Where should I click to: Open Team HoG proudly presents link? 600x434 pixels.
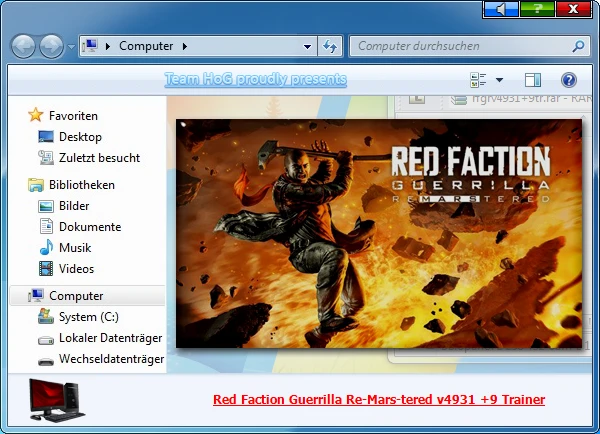click(256, 79)
